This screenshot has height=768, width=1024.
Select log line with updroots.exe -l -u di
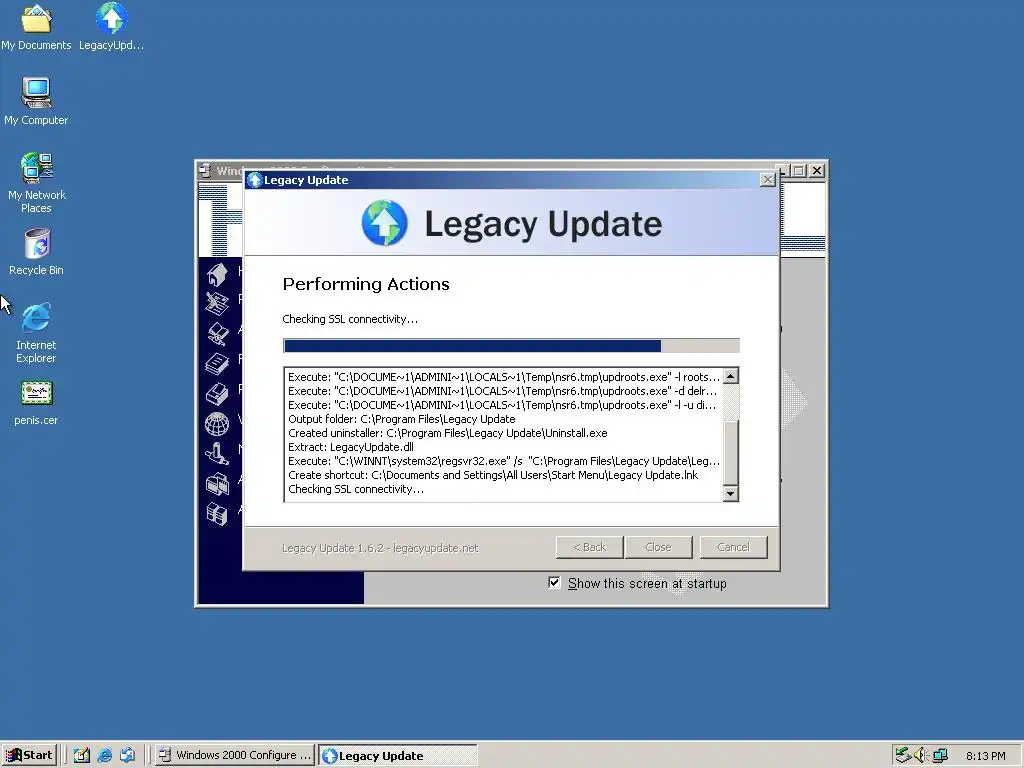click(x=502, y=405)
